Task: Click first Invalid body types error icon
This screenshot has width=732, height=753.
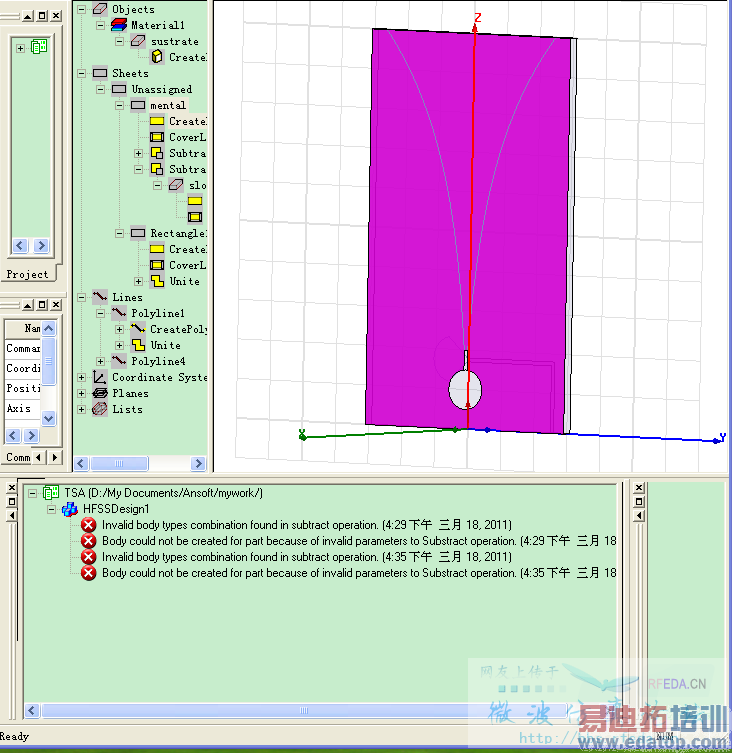Action: click(88, 525)
